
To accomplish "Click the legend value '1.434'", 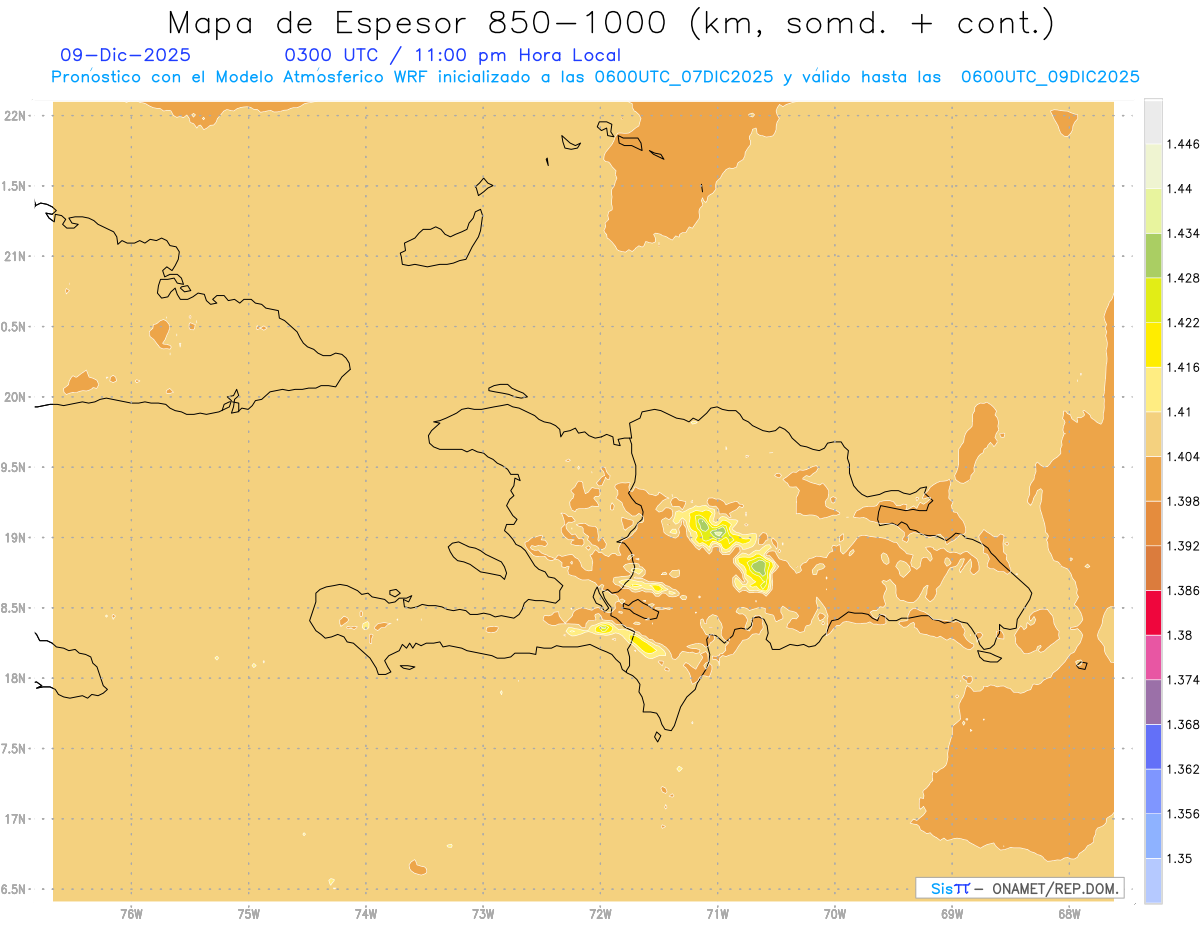I will click(1182, 233).
